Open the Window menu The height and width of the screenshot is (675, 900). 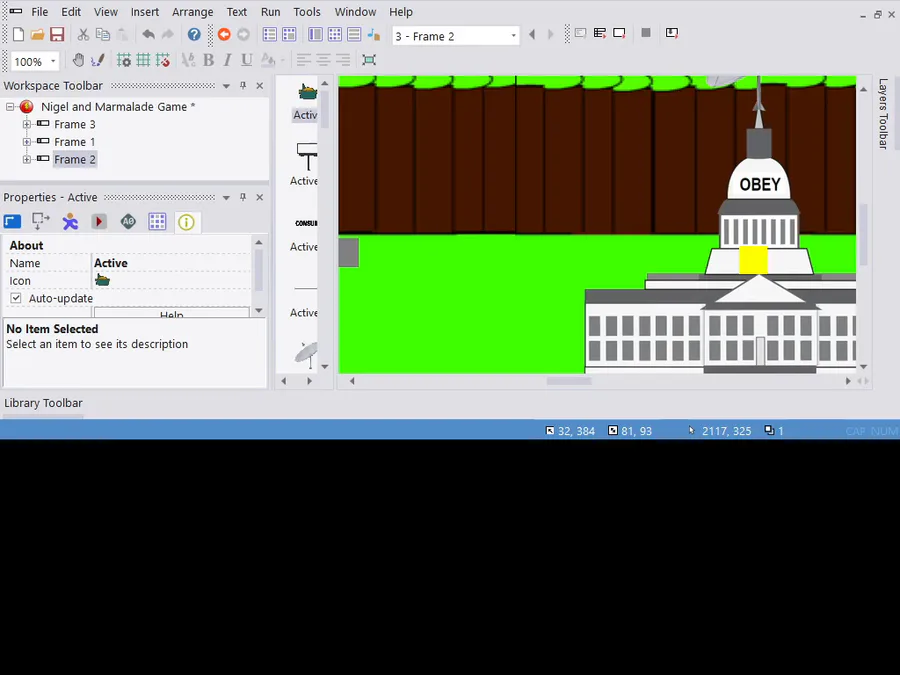(355, 12)
